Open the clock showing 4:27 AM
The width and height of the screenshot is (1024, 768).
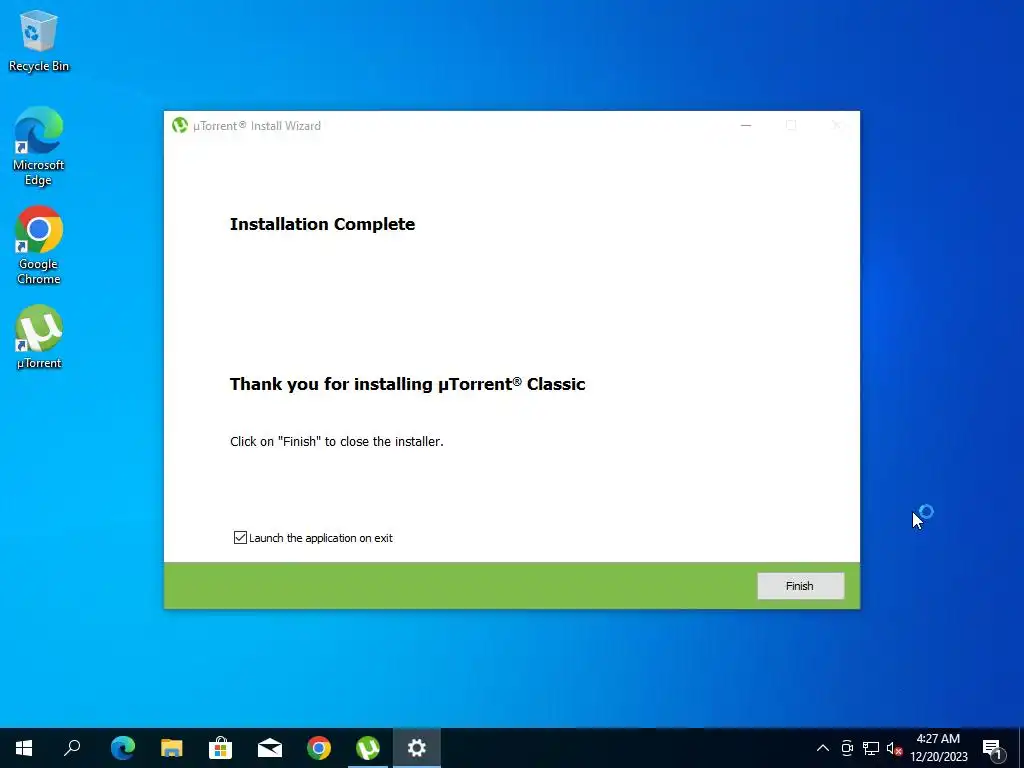click(x=938, y=748)
